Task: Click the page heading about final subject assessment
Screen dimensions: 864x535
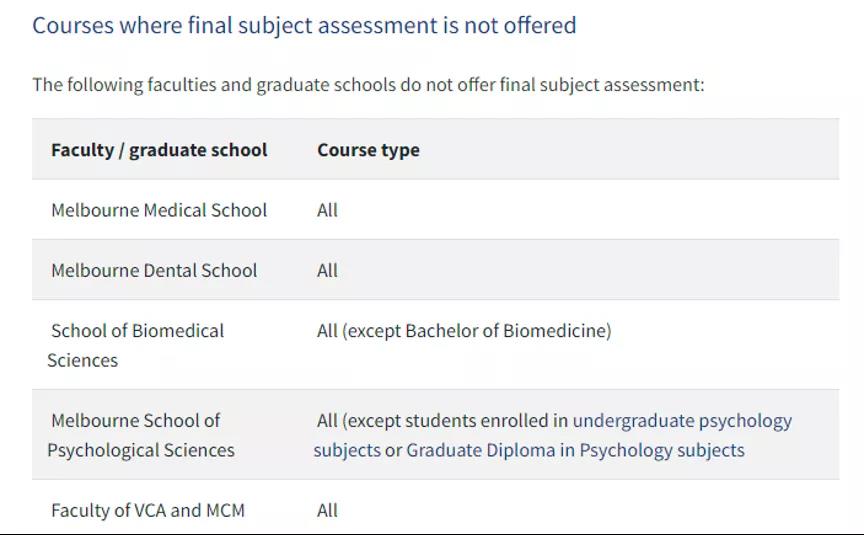Action: click(x=304, y=25)
